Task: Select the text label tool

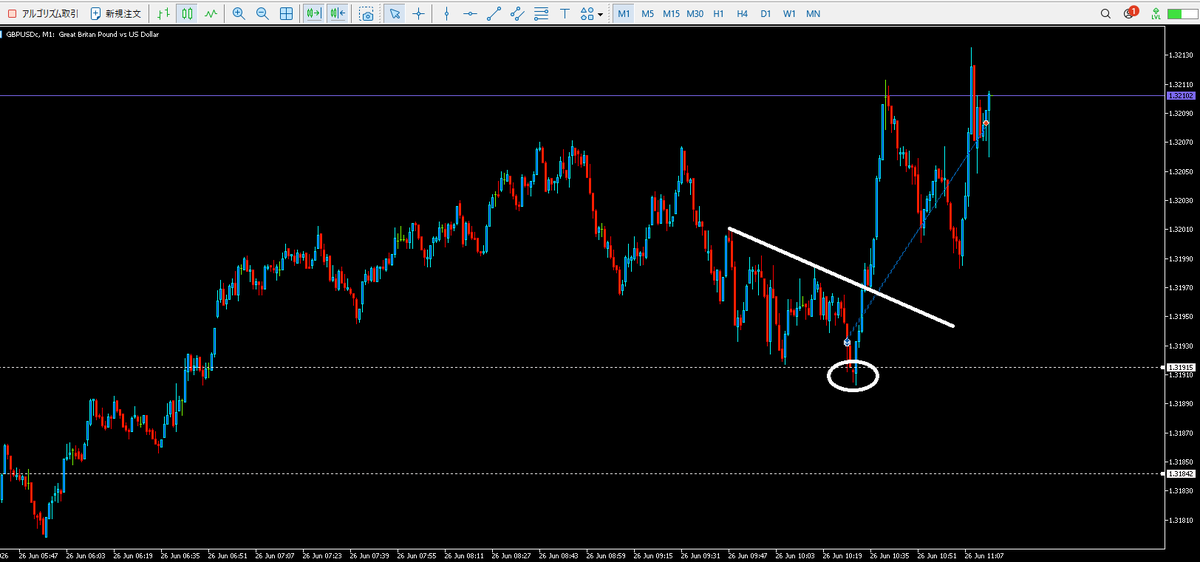Action: [x=564, y=14]
